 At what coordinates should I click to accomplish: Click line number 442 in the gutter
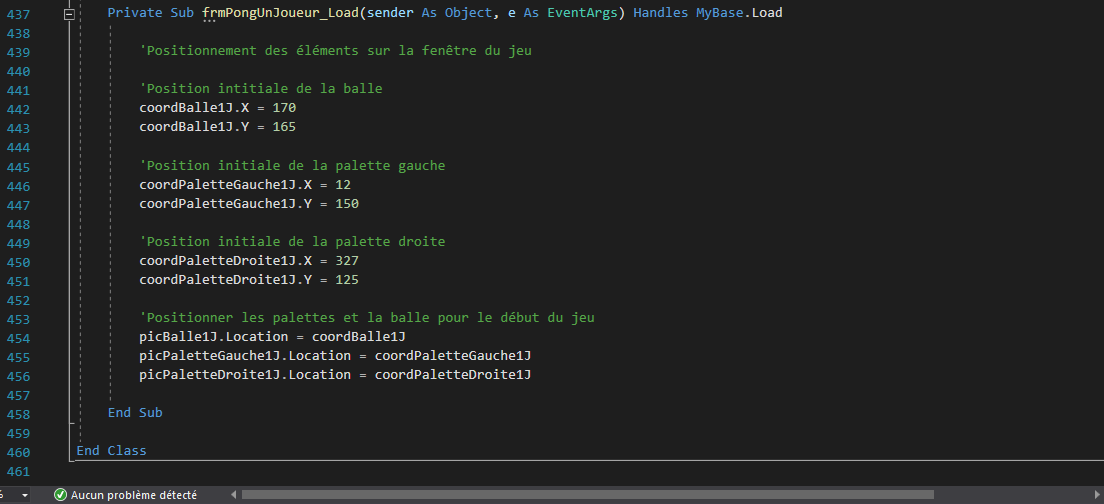coord(18,109)
